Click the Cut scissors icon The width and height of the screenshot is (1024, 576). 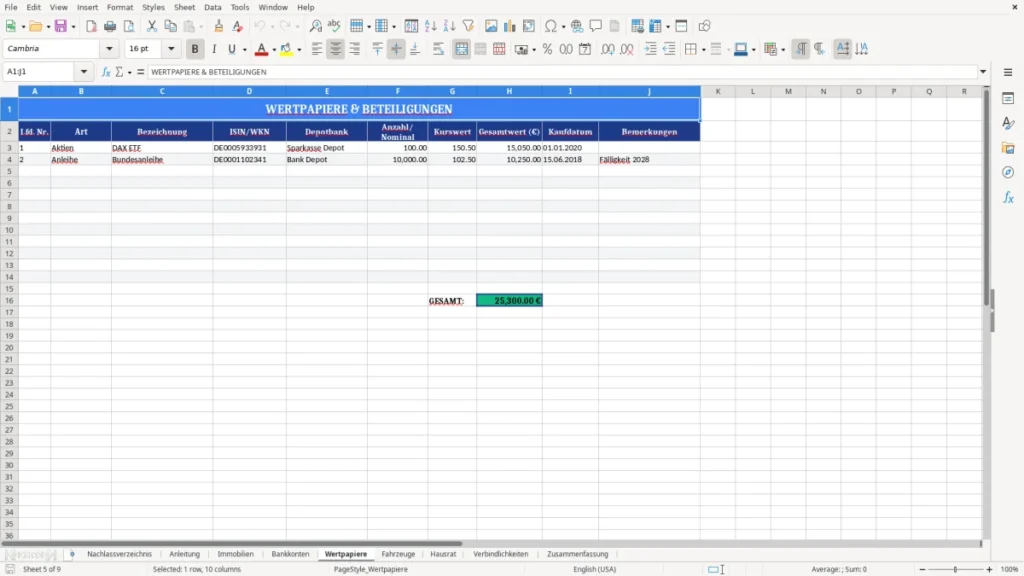pos(152,26)
